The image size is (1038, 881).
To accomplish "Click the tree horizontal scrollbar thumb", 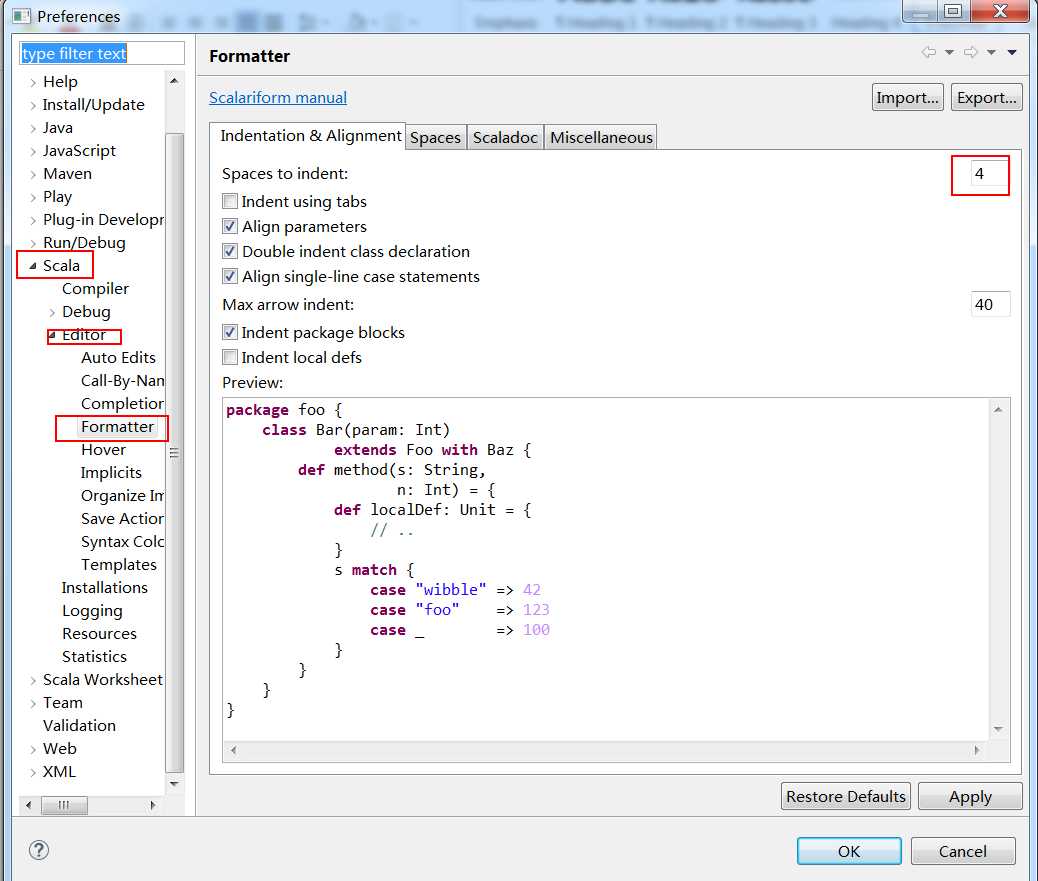I will (x=64, y=805).
